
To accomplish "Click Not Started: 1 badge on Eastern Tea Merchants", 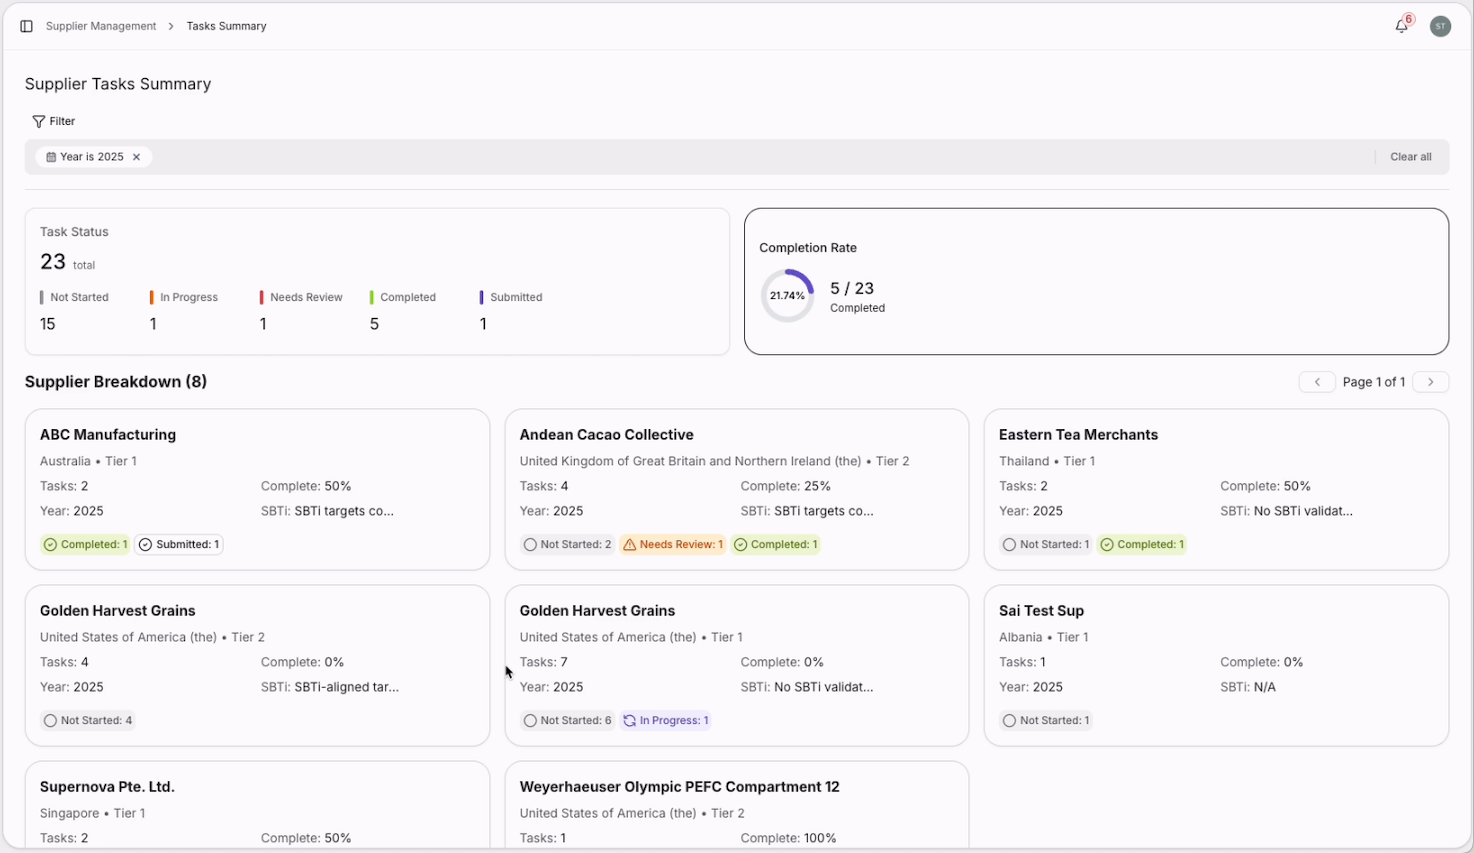I will [1046, 545].
